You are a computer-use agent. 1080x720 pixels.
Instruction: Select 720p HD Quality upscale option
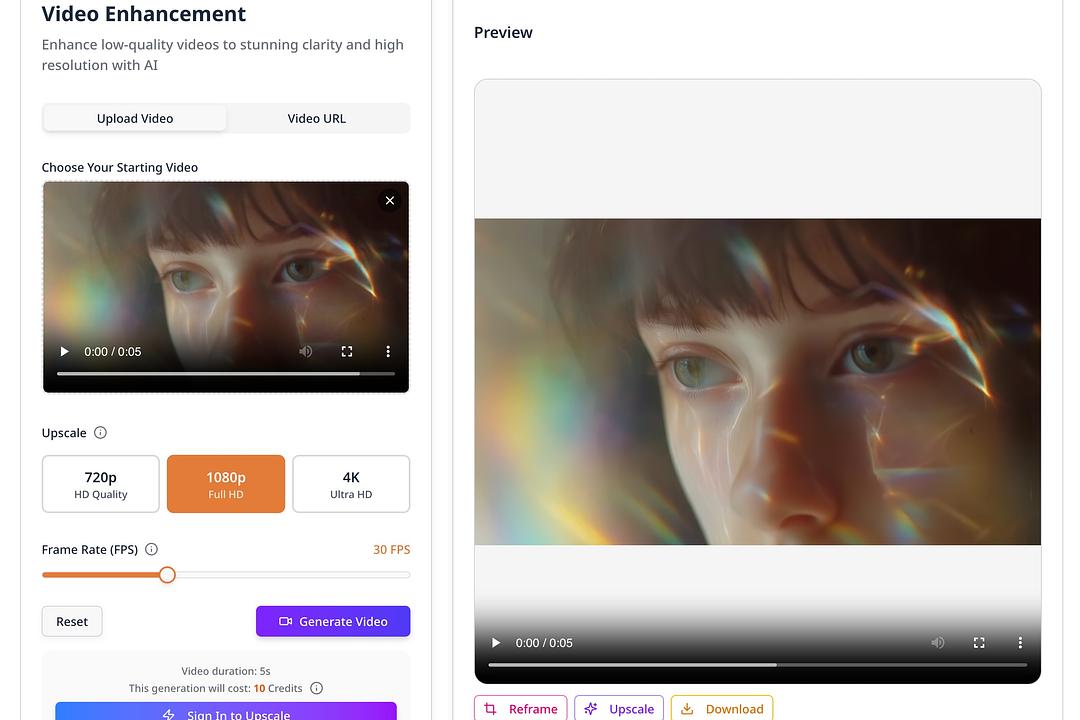(100, 483)
